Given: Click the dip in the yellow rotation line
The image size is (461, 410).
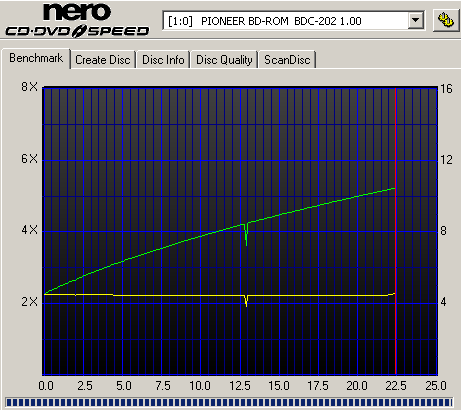Looking at the screenshot, I should [x=246, y=301].
